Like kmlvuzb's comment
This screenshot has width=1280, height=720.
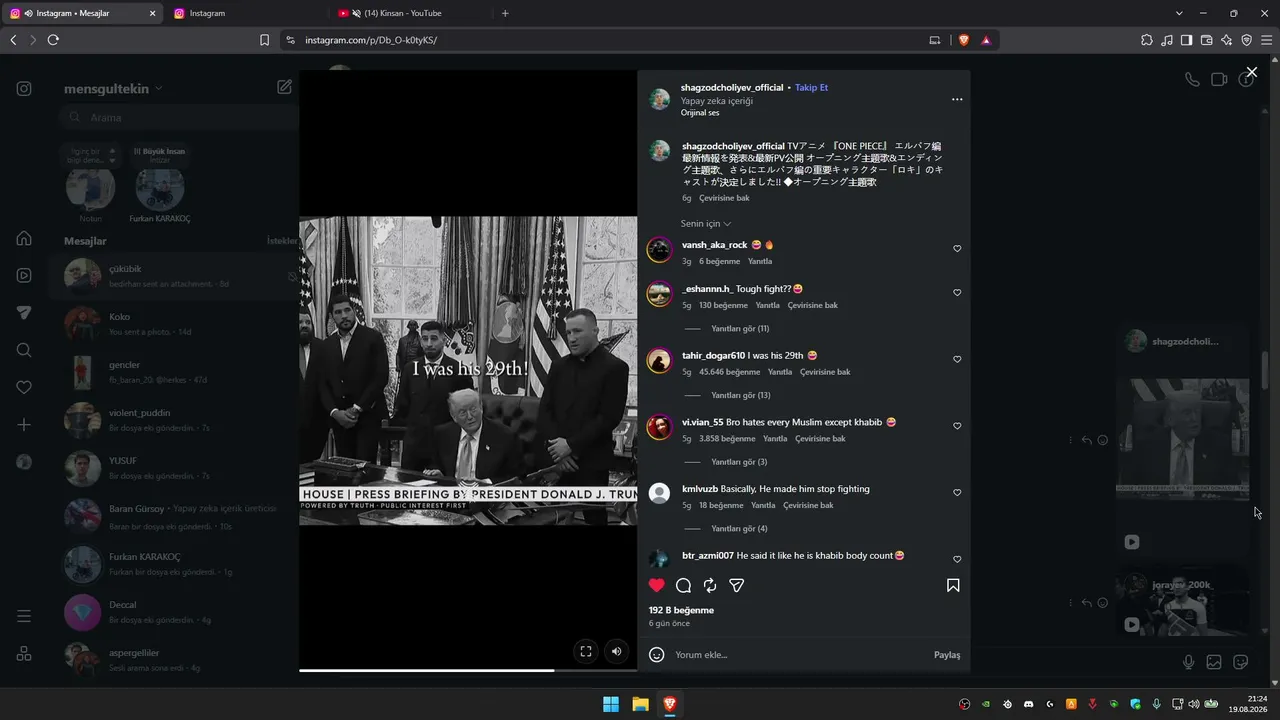pyautogui.click(x=957, y=493)
